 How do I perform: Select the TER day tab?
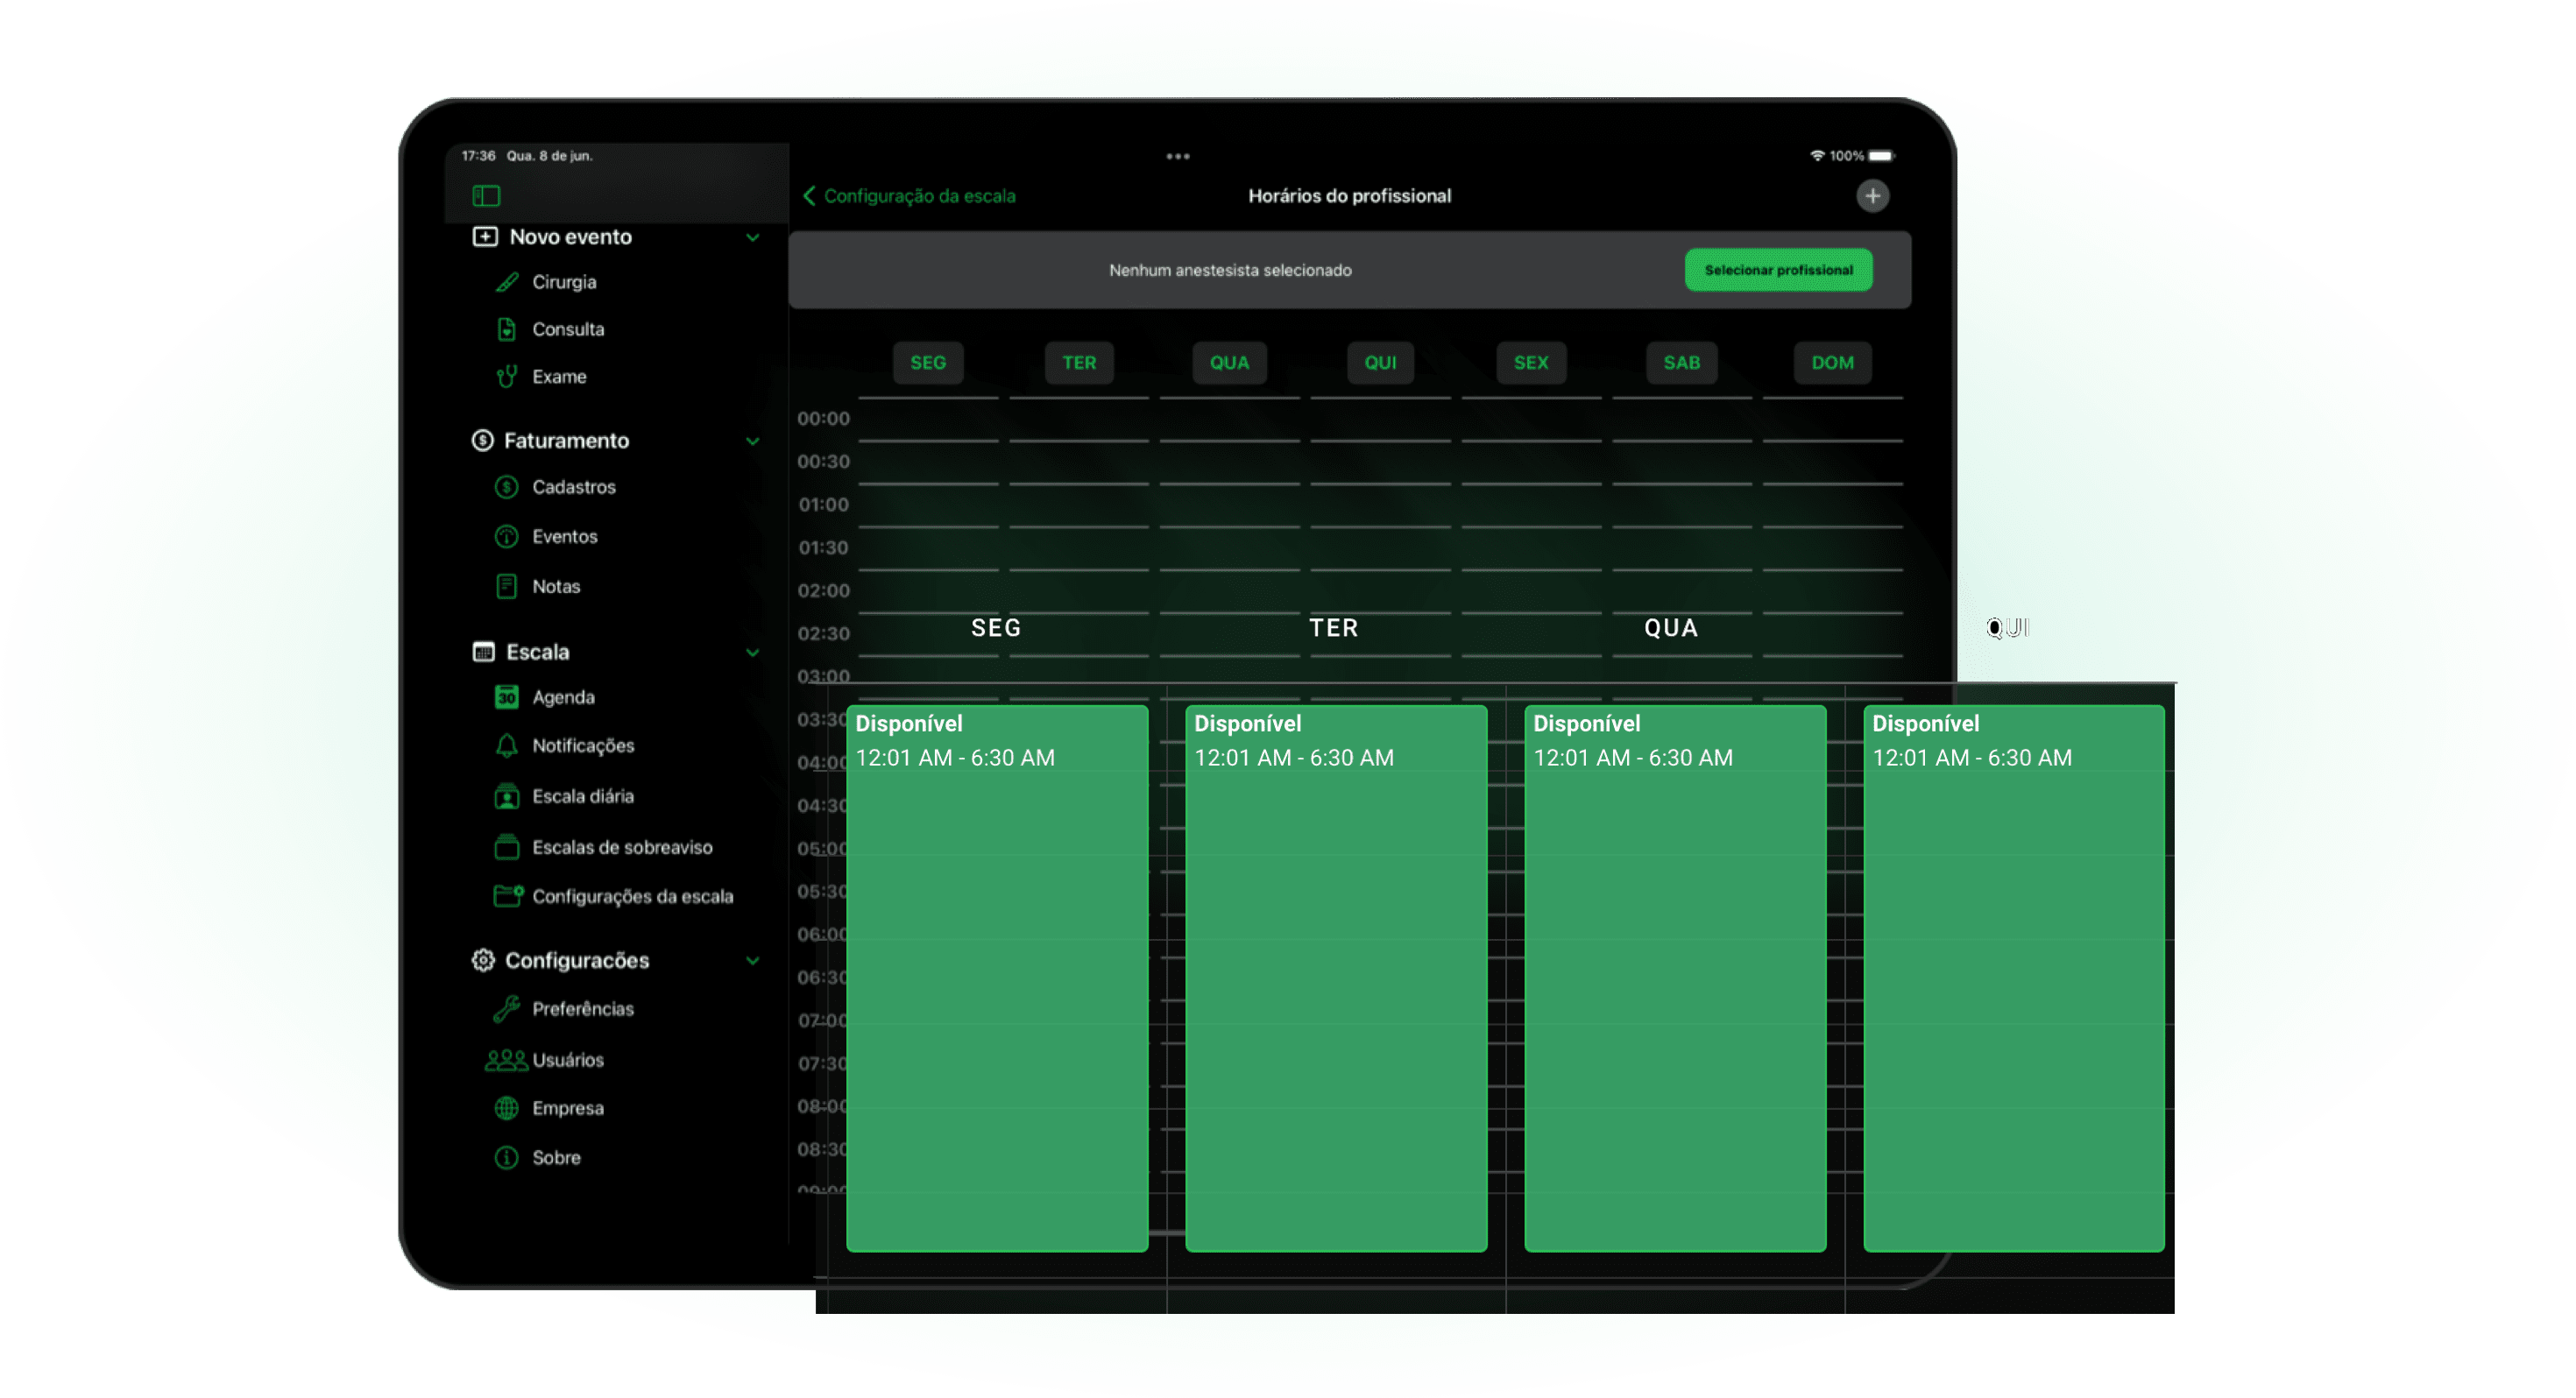tap(1079, 363)
